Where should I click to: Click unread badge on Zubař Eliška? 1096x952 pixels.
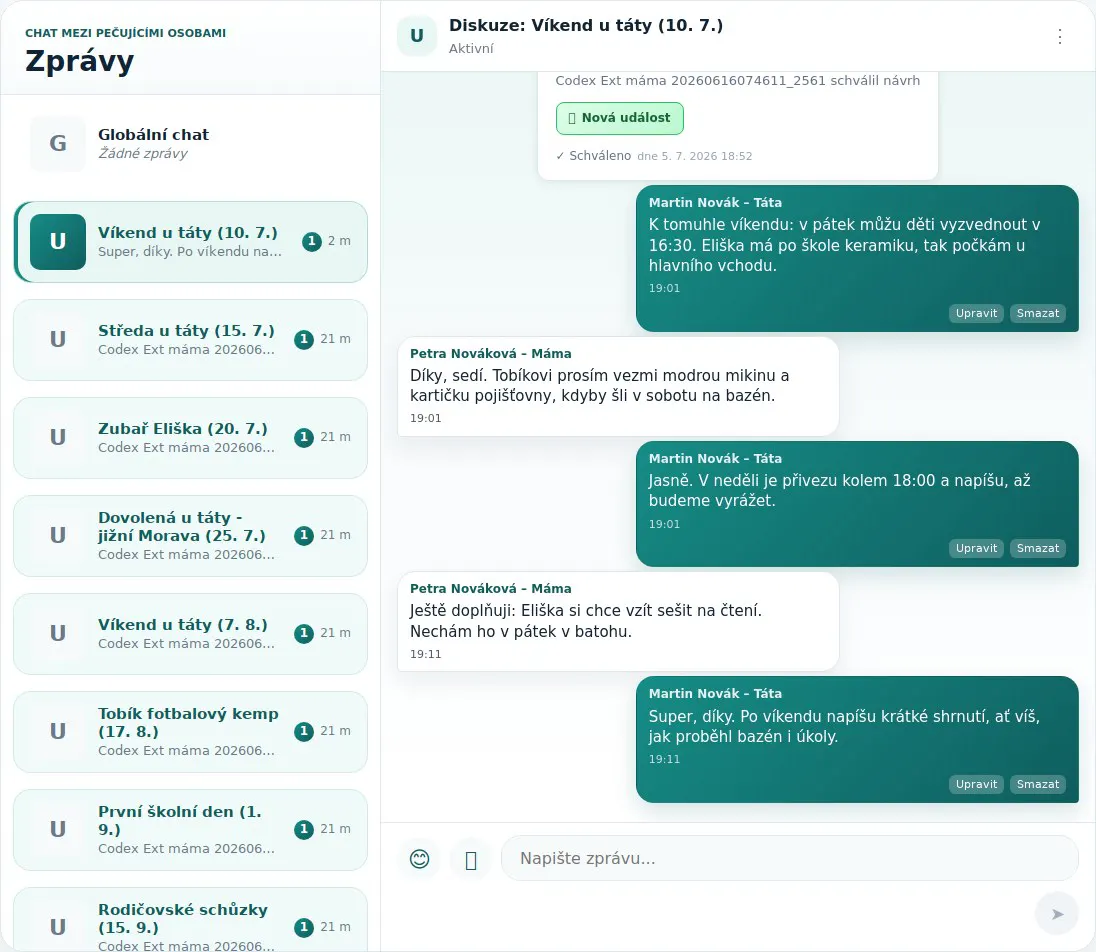coord(303,437)
